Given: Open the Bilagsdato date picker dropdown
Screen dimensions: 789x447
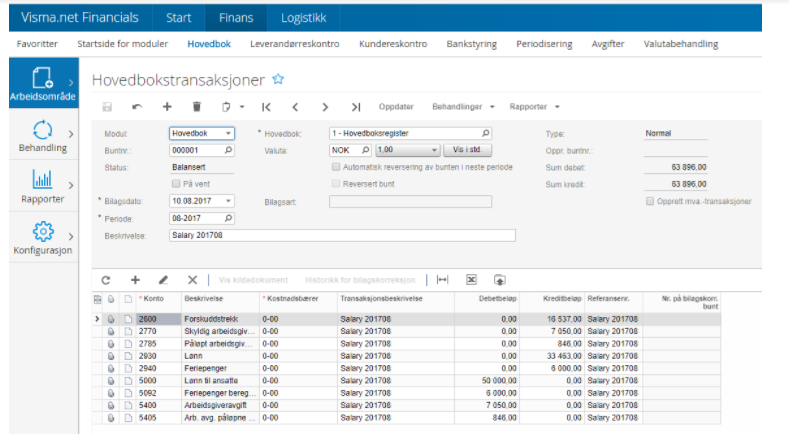Looking at the screenshot, I should [x=228, y=201].
